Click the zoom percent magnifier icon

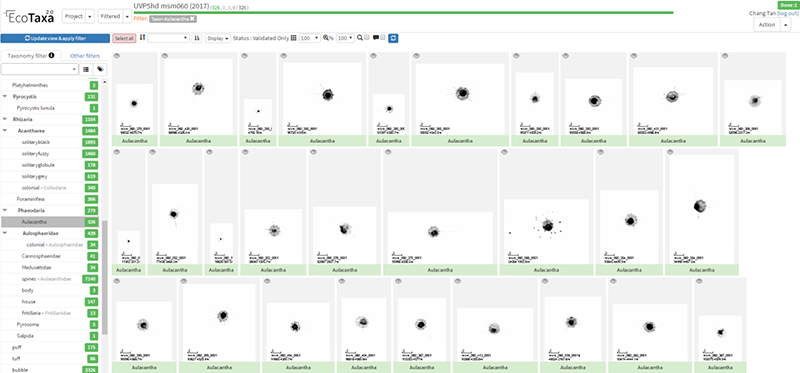pyautogui.click(x=326, y=38)
